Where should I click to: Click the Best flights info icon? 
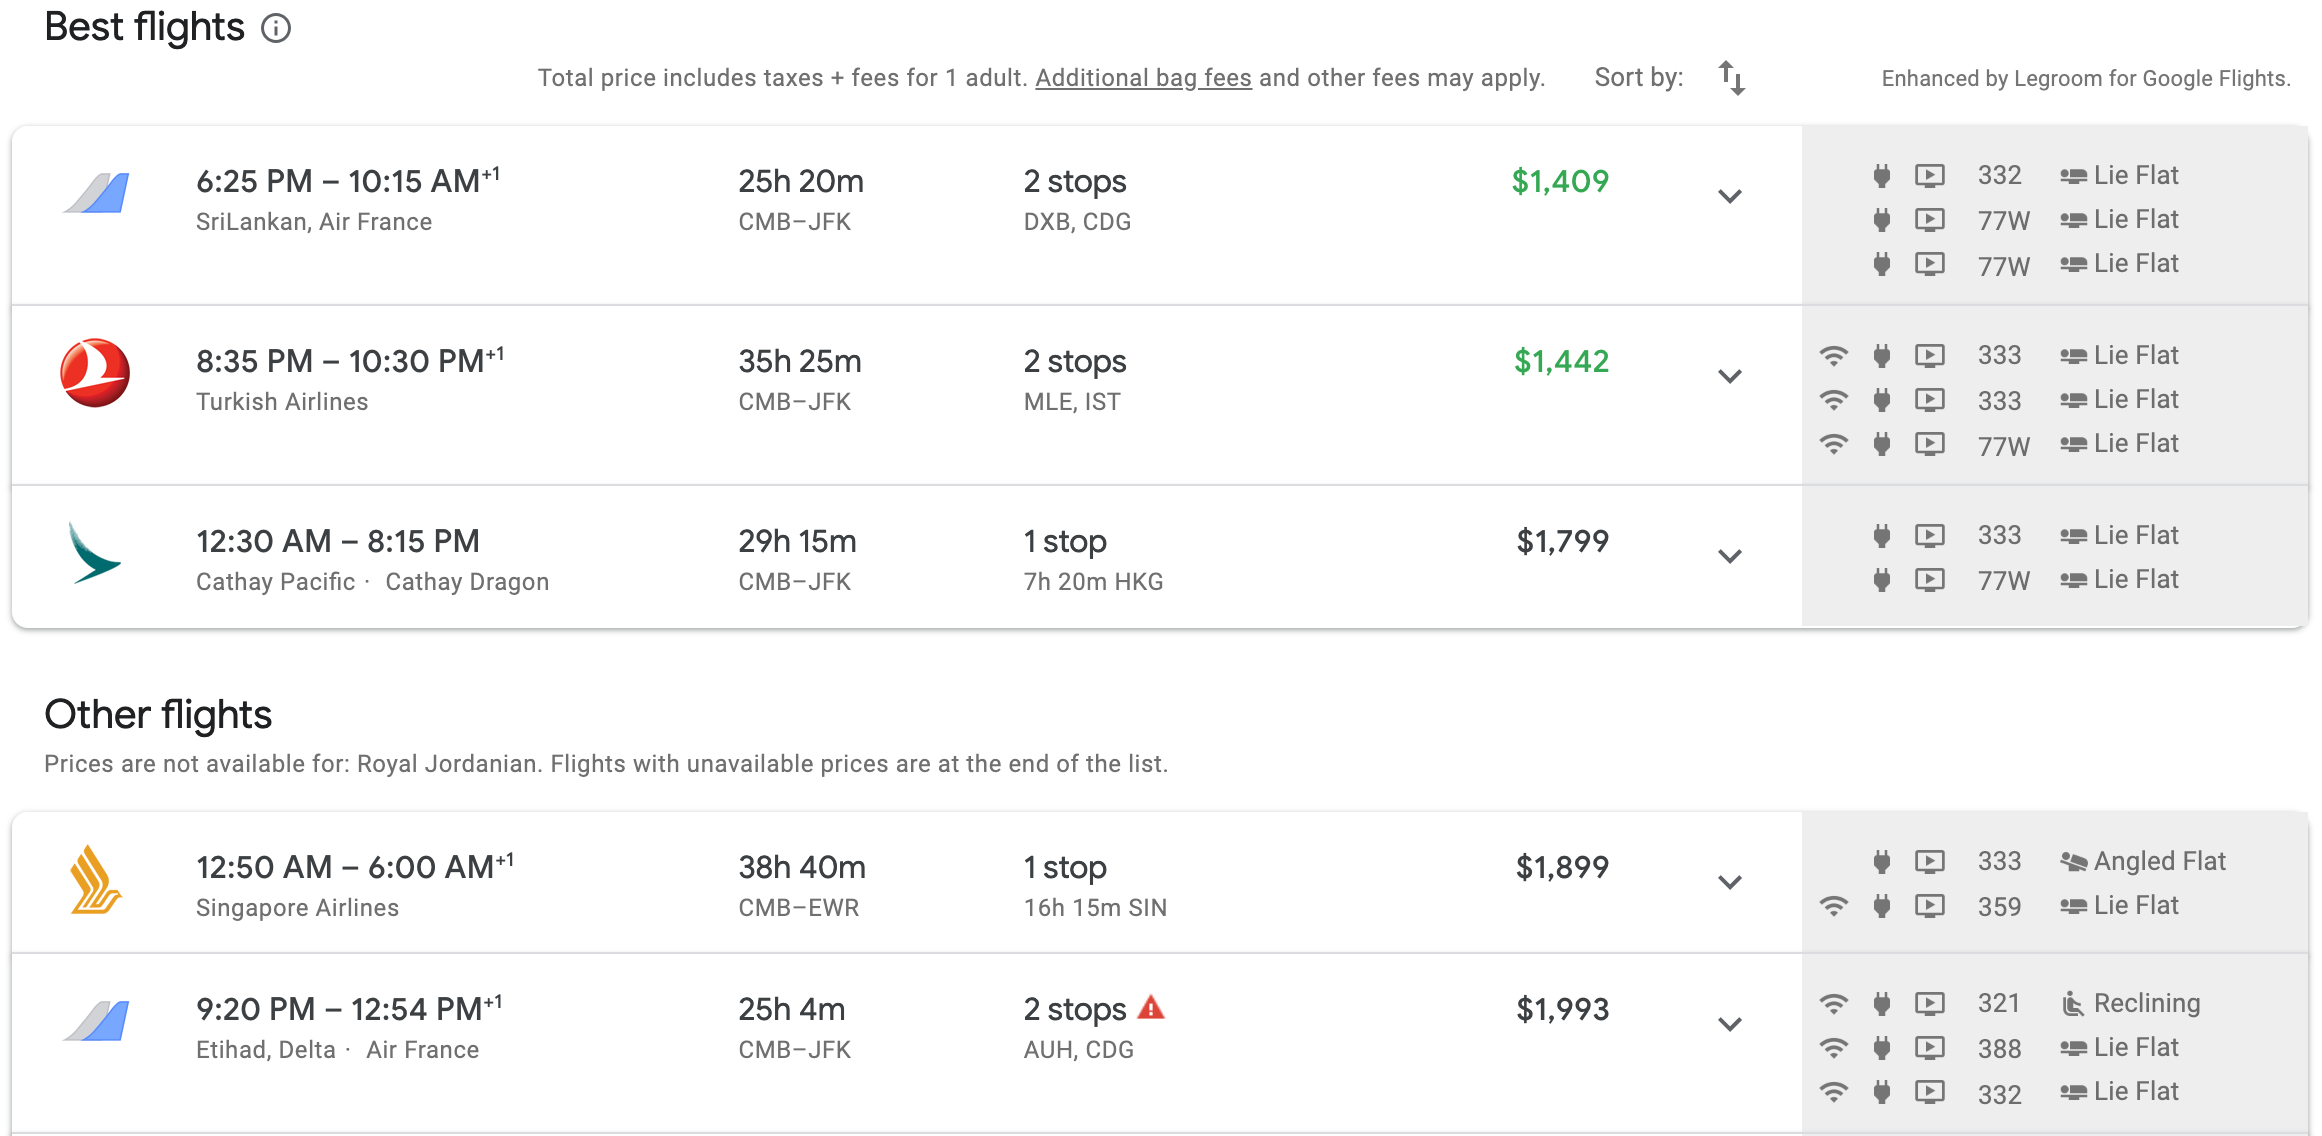(276, 28)
